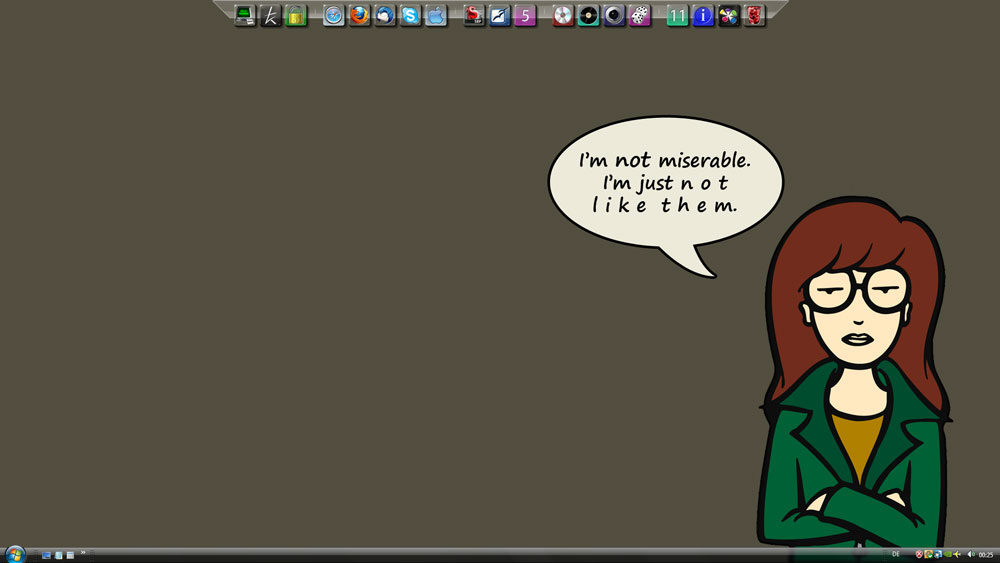Open Thunderbird mail from the dock

(385, 15)
